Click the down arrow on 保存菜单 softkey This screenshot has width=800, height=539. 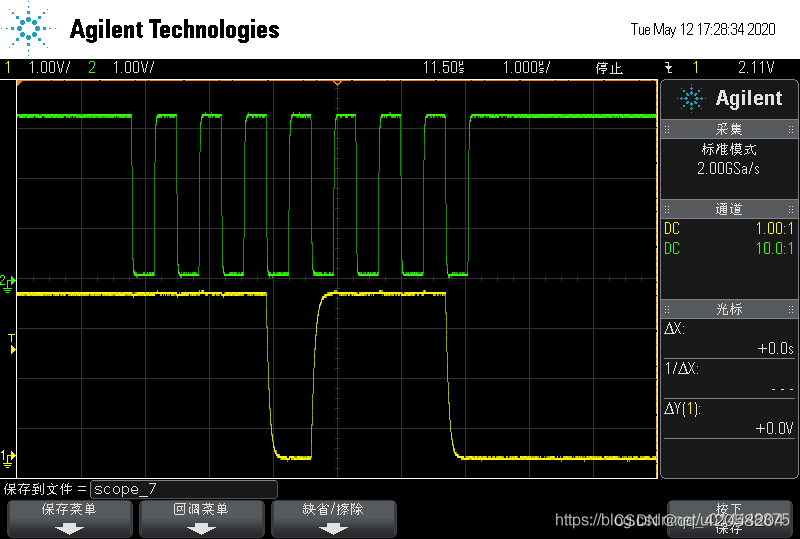pyautogui.click(x=69, y=529)
